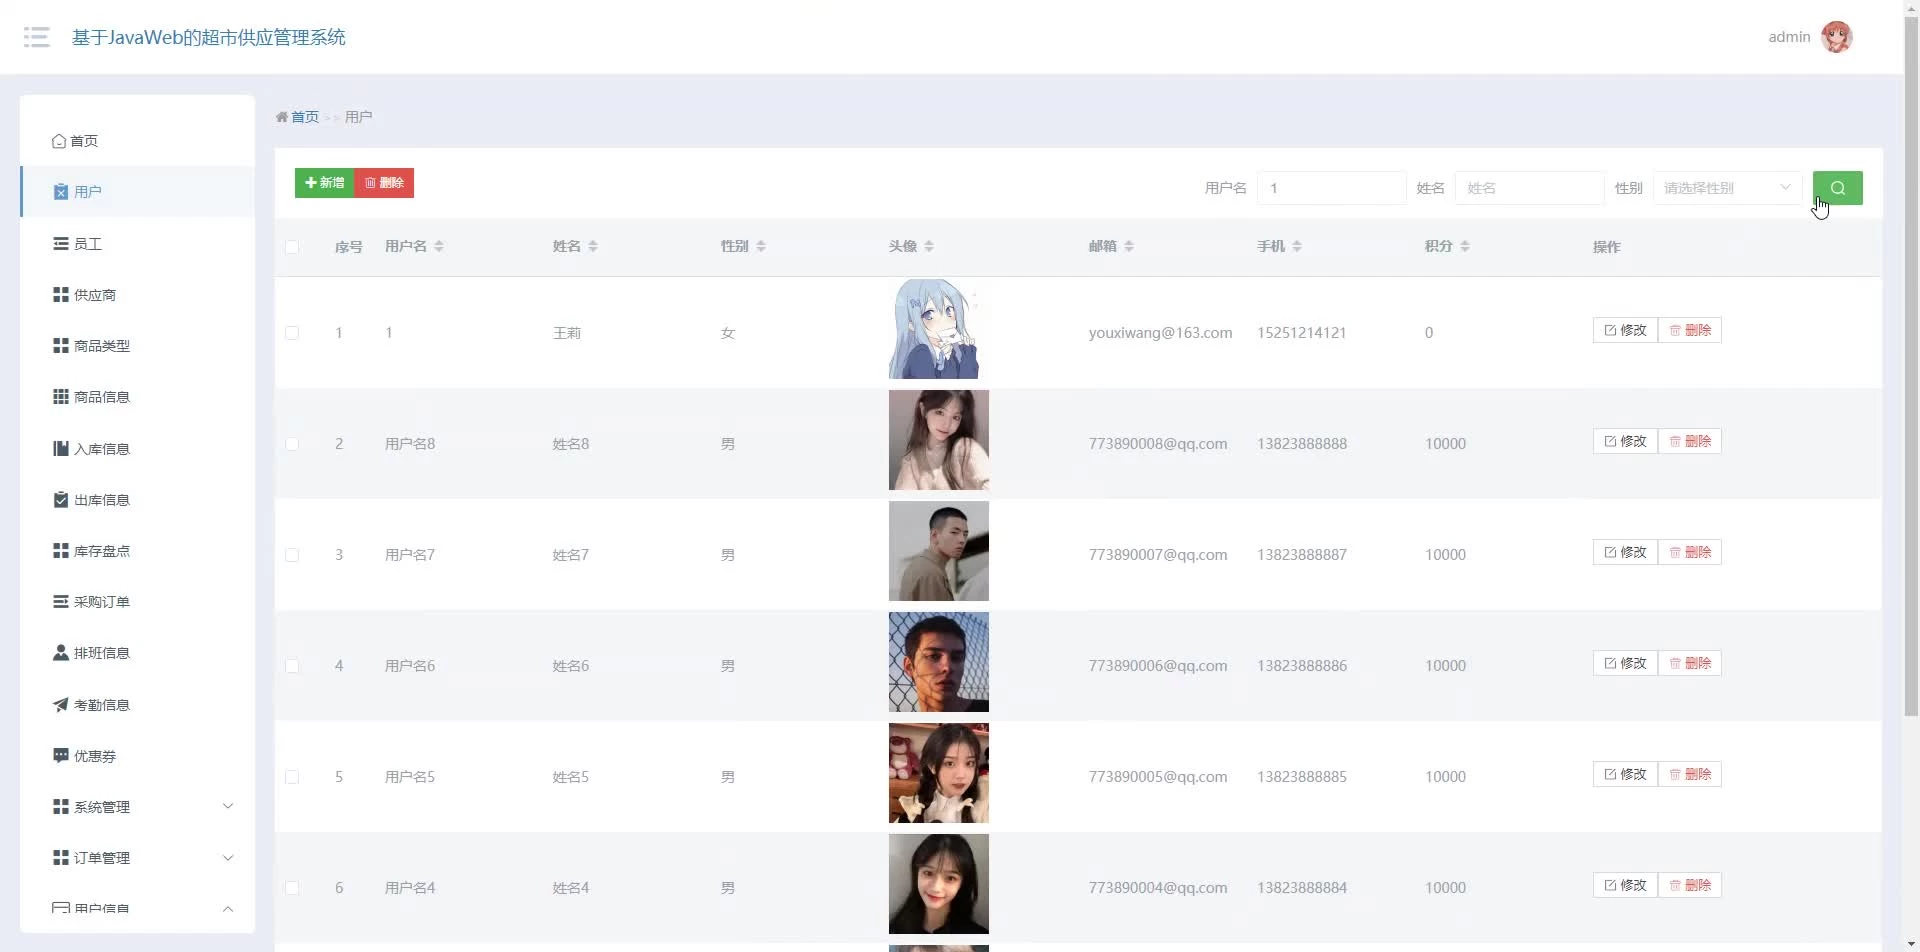1920x952 pixels.
Task: Open 请选择性别 dropdown
Action: pos(1727,188)
